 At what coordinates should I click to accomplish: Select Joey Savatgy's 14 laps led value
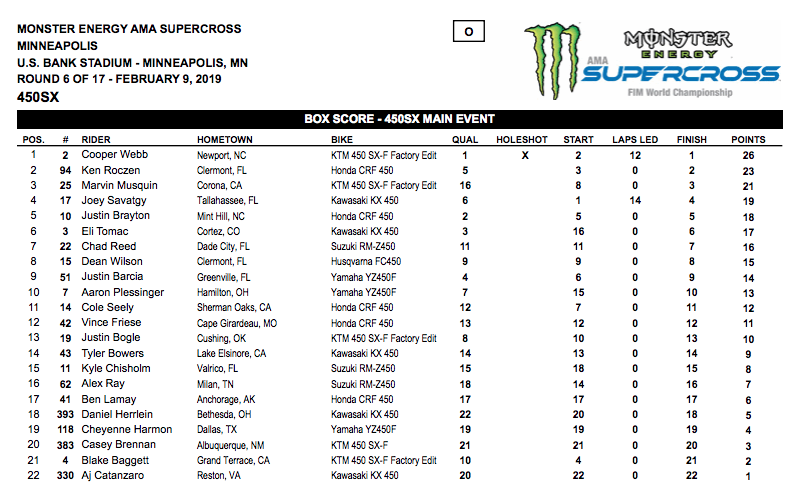click(632, 201)
